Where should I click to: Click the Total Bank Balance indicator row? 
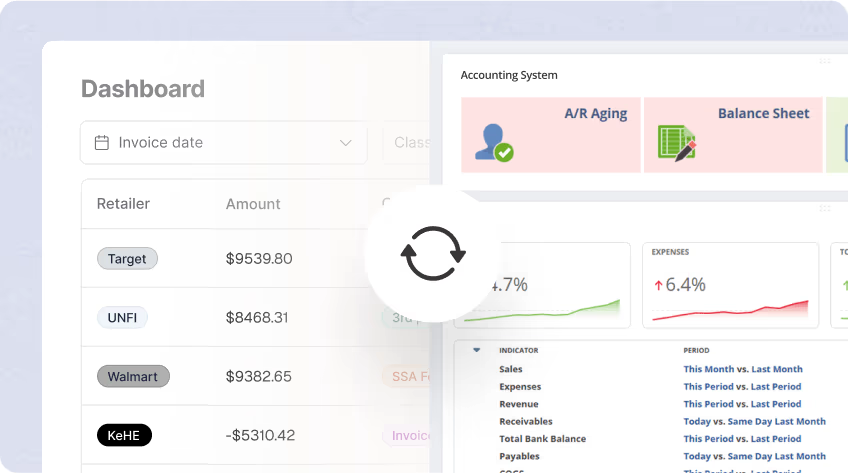pos(542,438)
